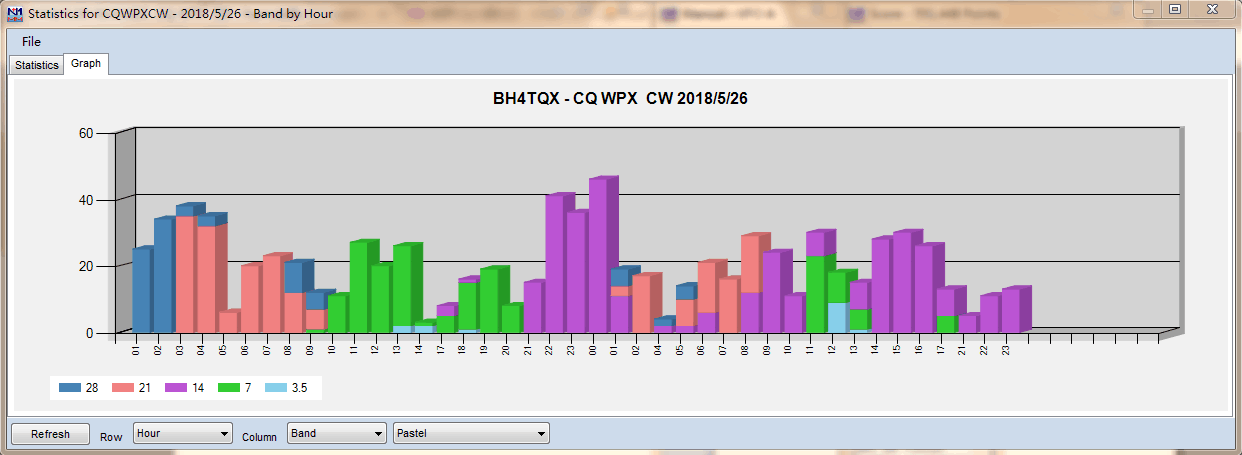
Task: Click the y-axis label 40
Action: 86,200
